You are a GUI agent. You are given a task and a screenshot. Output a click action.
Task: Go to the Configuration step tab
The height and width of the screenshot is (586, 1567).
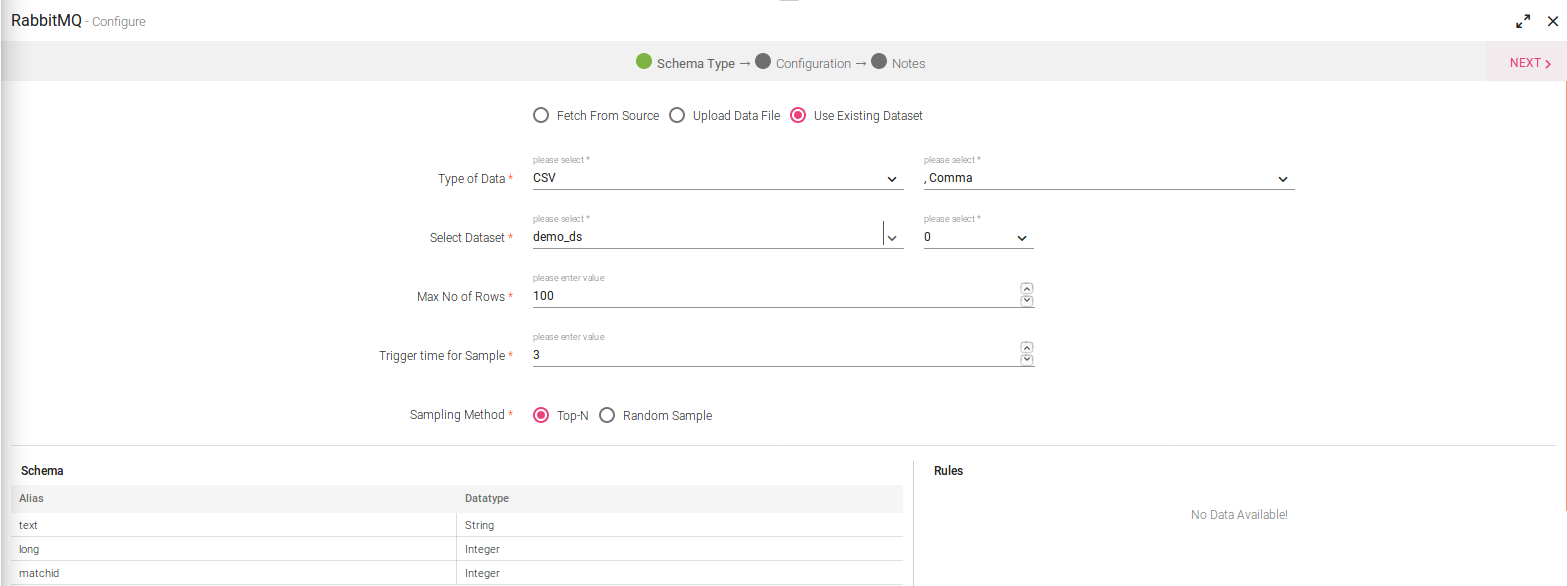coord(812,64)
